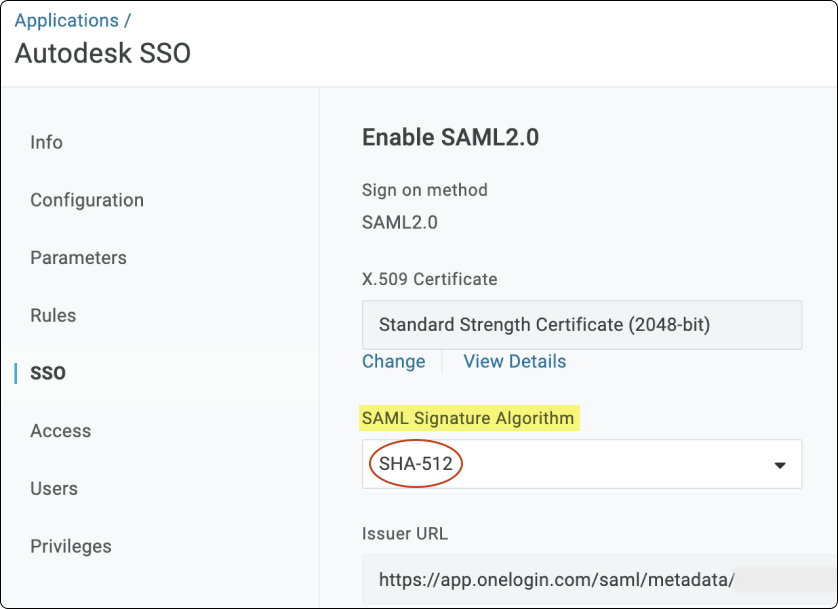
Task: Click the Change link under the certificate
Action: click(x=392, y=361)
